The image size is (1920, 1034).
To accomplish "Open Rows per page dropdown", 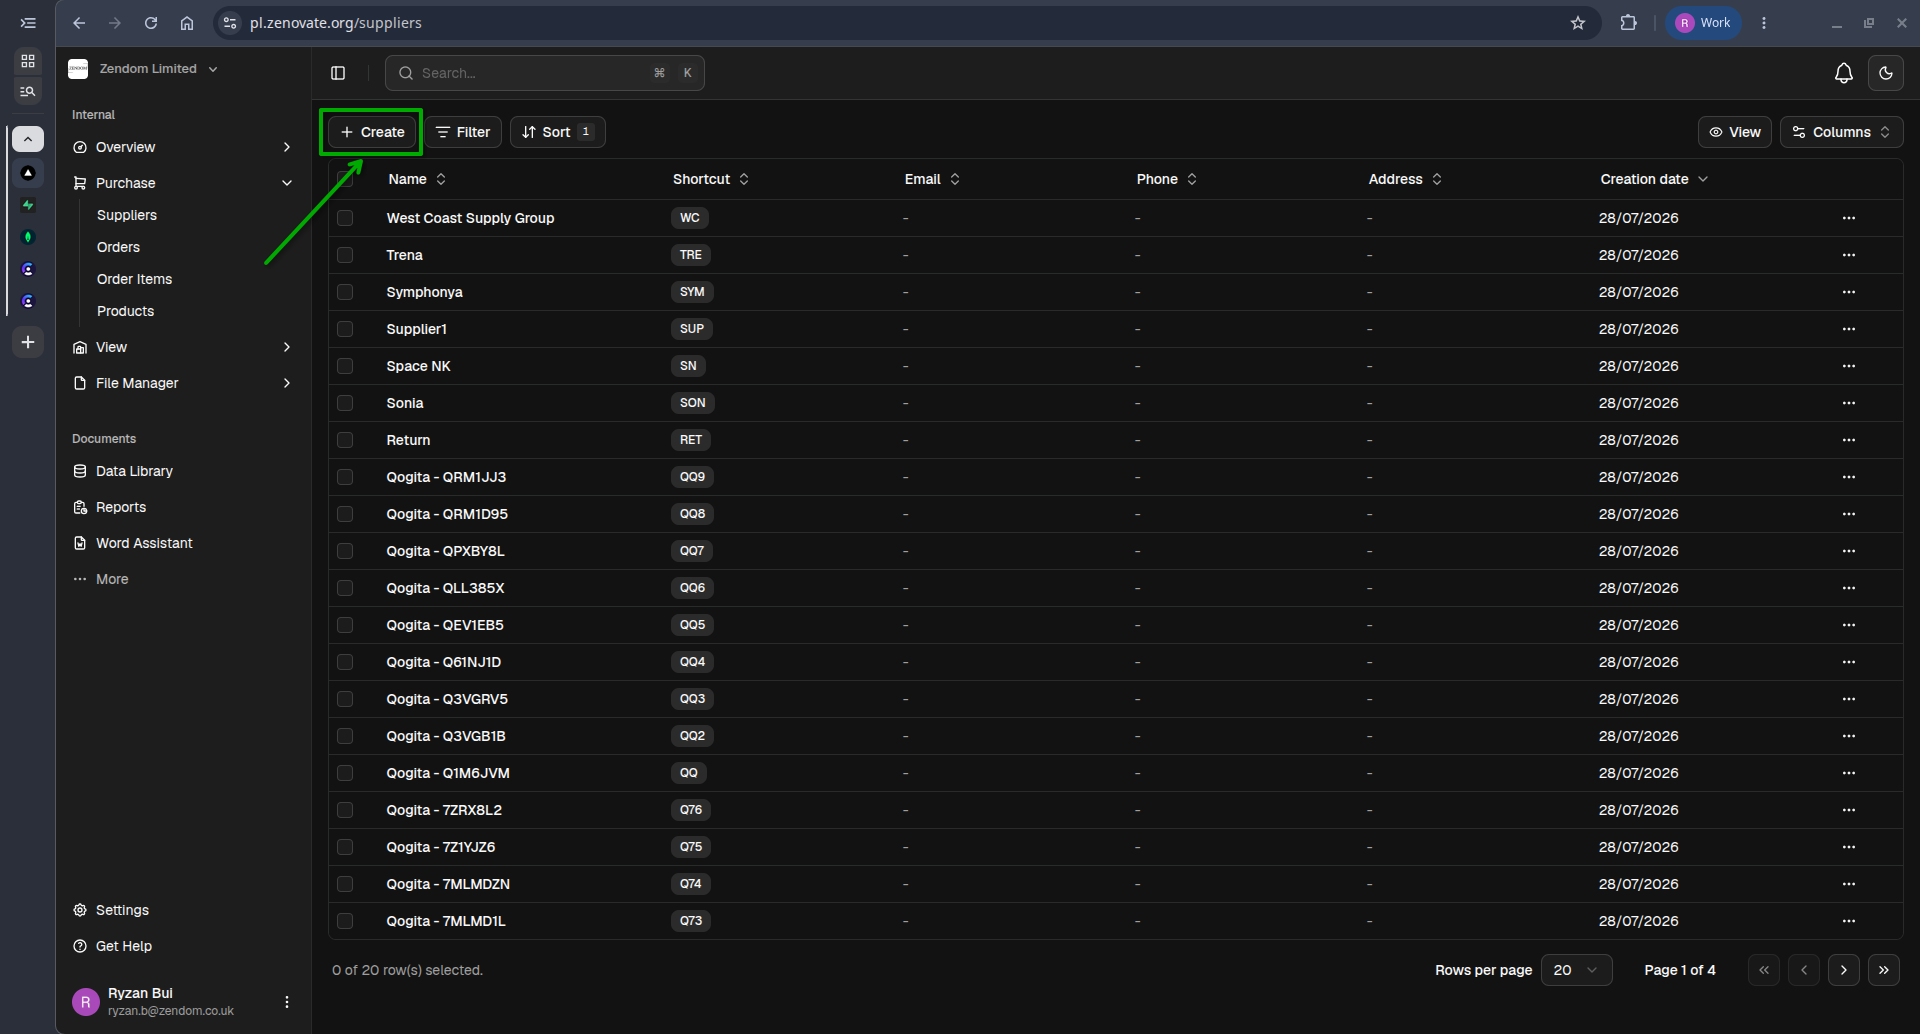I will 1576,970.
